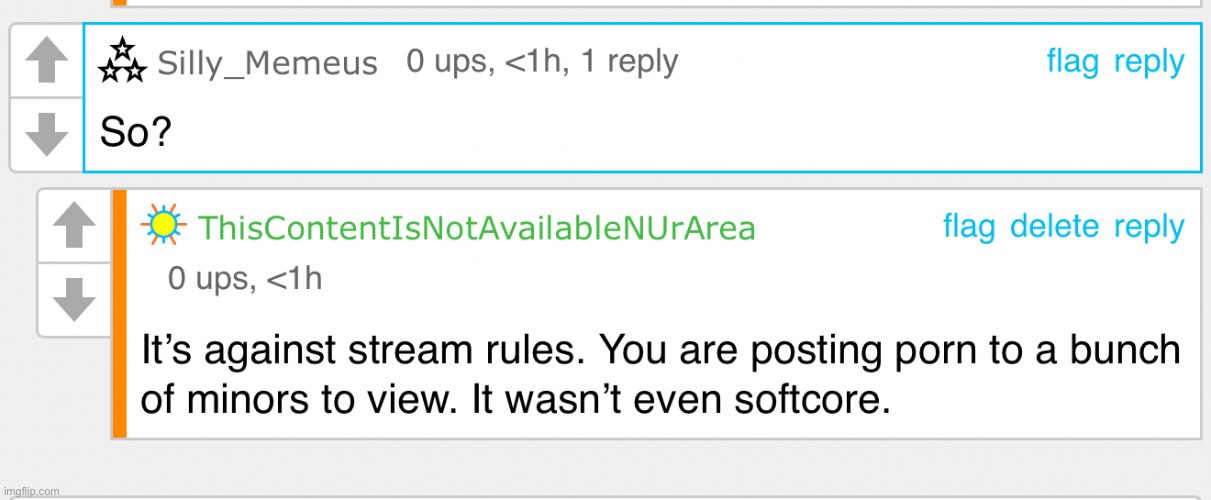
Task: Click the stars badge beside Silly_Memeus
Action: (122, 61)
